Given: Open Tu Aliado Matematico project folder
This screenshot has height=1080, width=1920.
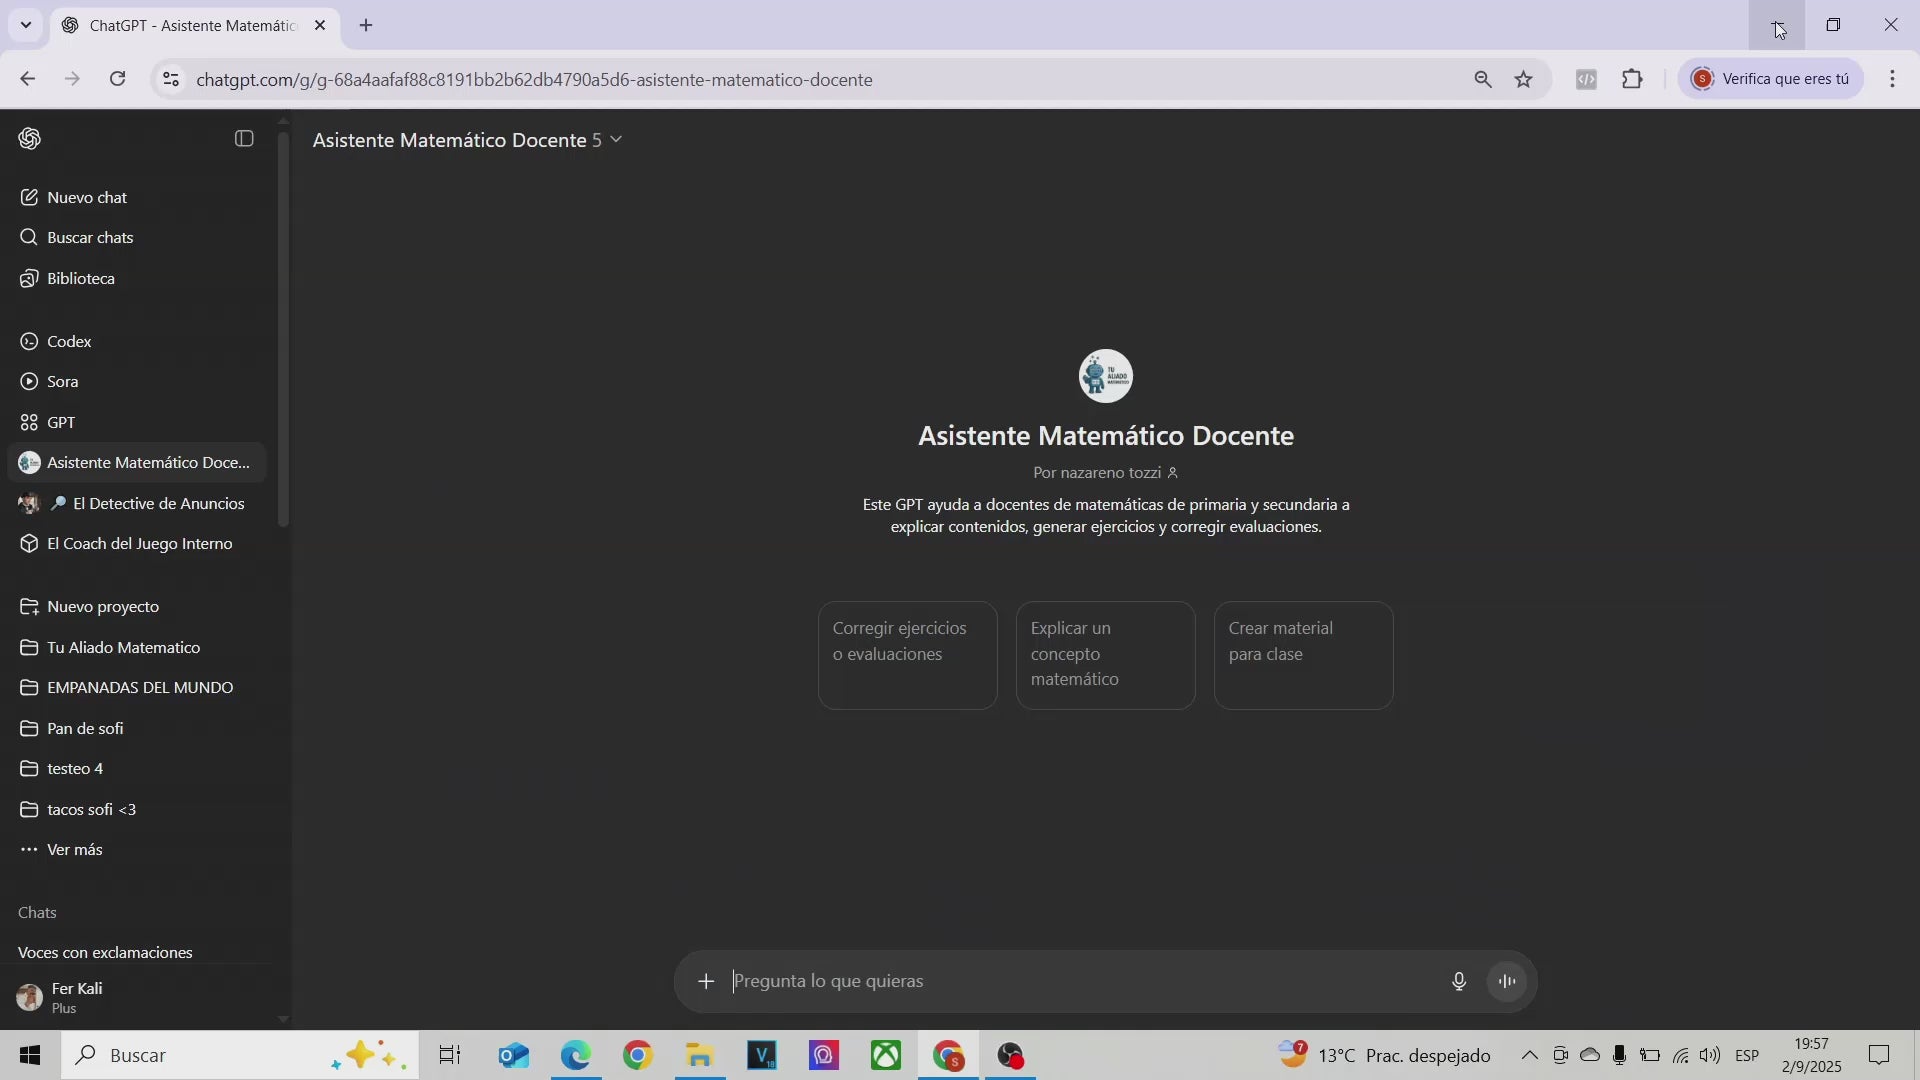Looking at the screenshot, I should coord(136,648).
